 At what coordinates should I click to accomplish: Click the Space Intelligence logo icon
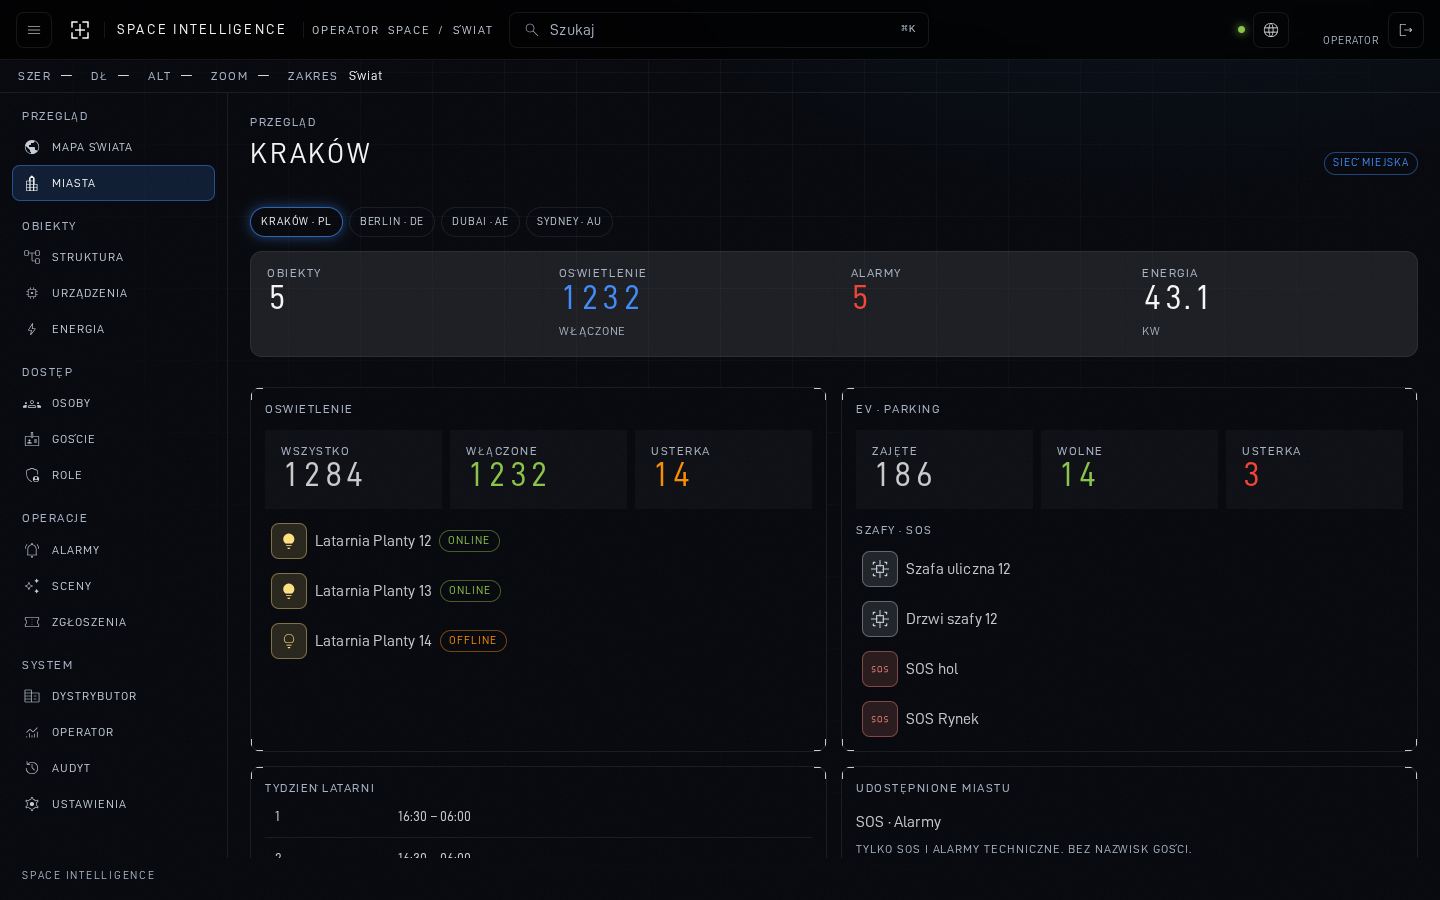pos(80,30)
